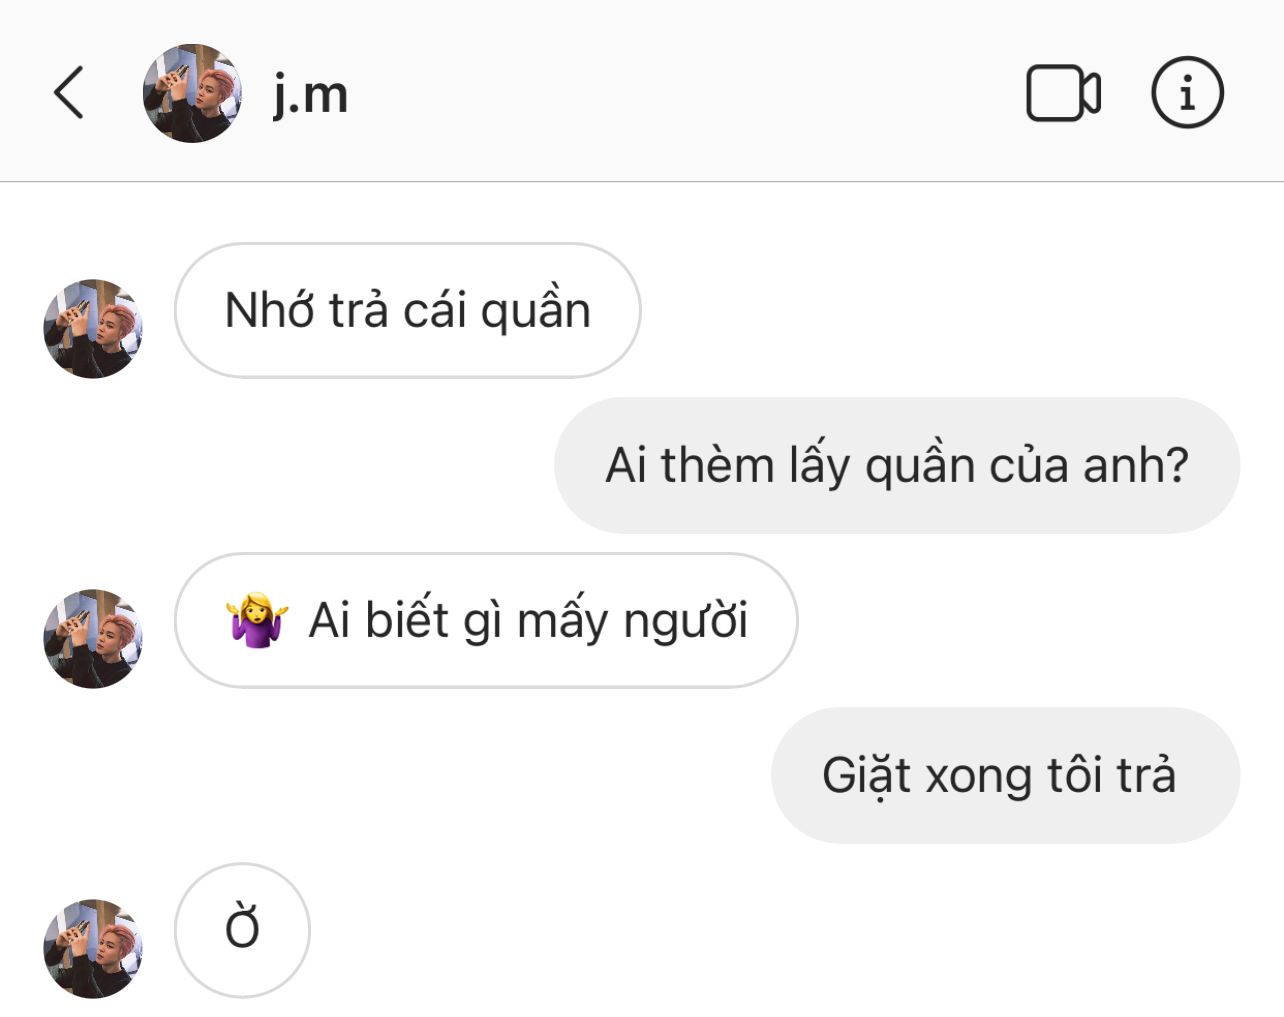
Task: Start a video call with j.m
Action: click(x=1063, y=93)
